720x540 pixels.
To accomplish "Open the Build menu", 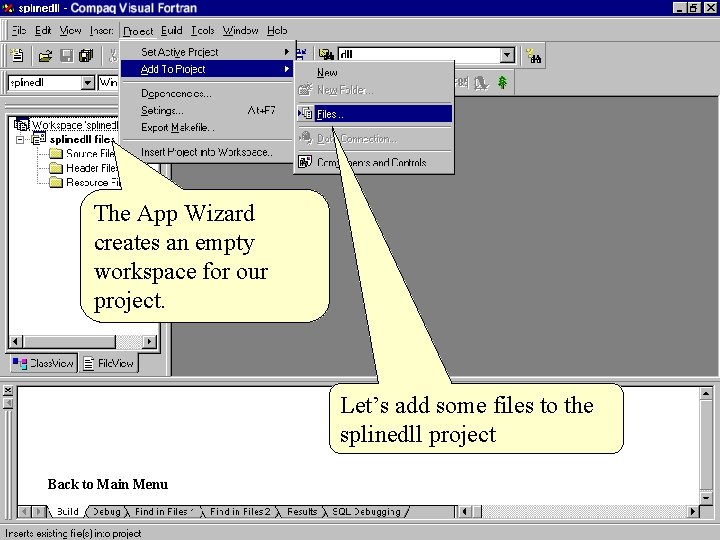I will 172,30.
